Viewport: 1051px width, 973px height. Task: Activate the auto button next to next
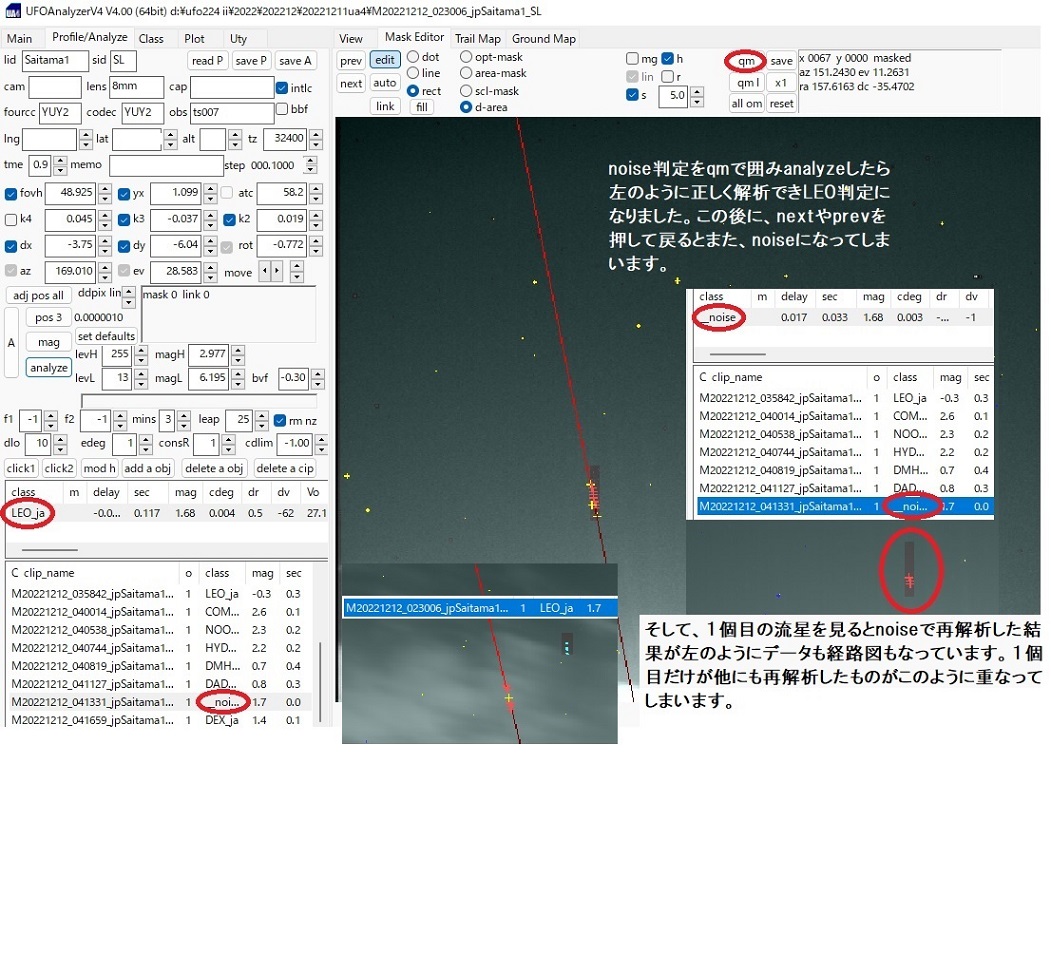point(385,82)
